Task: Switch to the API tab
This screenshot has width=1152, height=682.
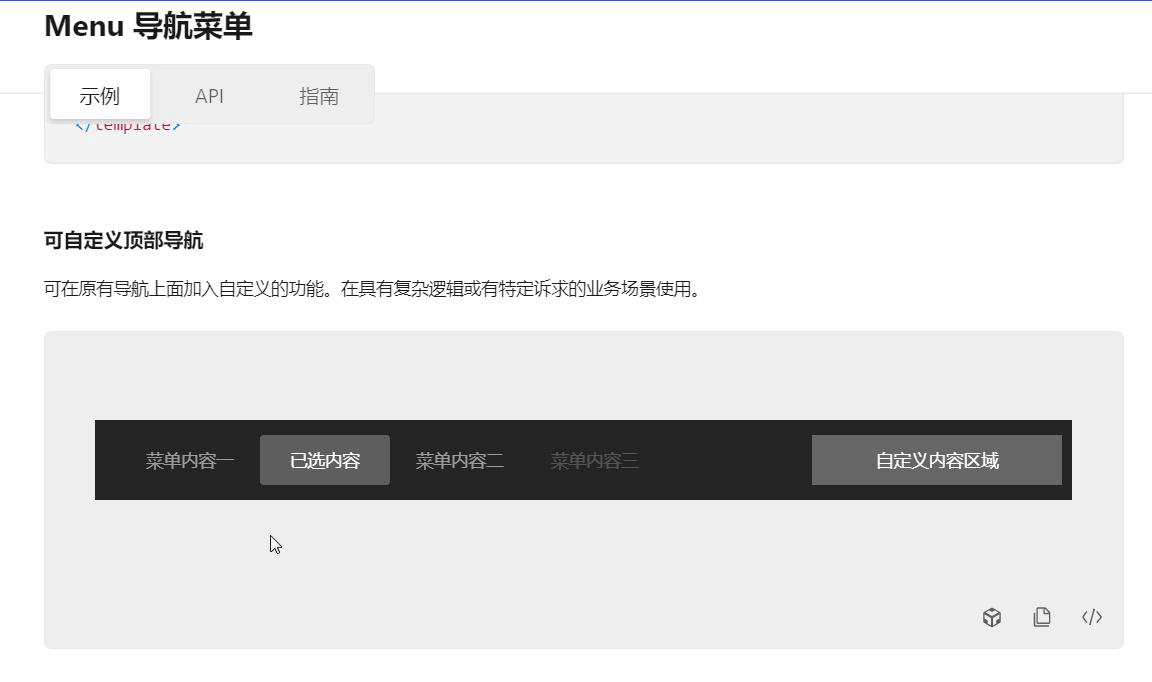Action: coord(209,95)
